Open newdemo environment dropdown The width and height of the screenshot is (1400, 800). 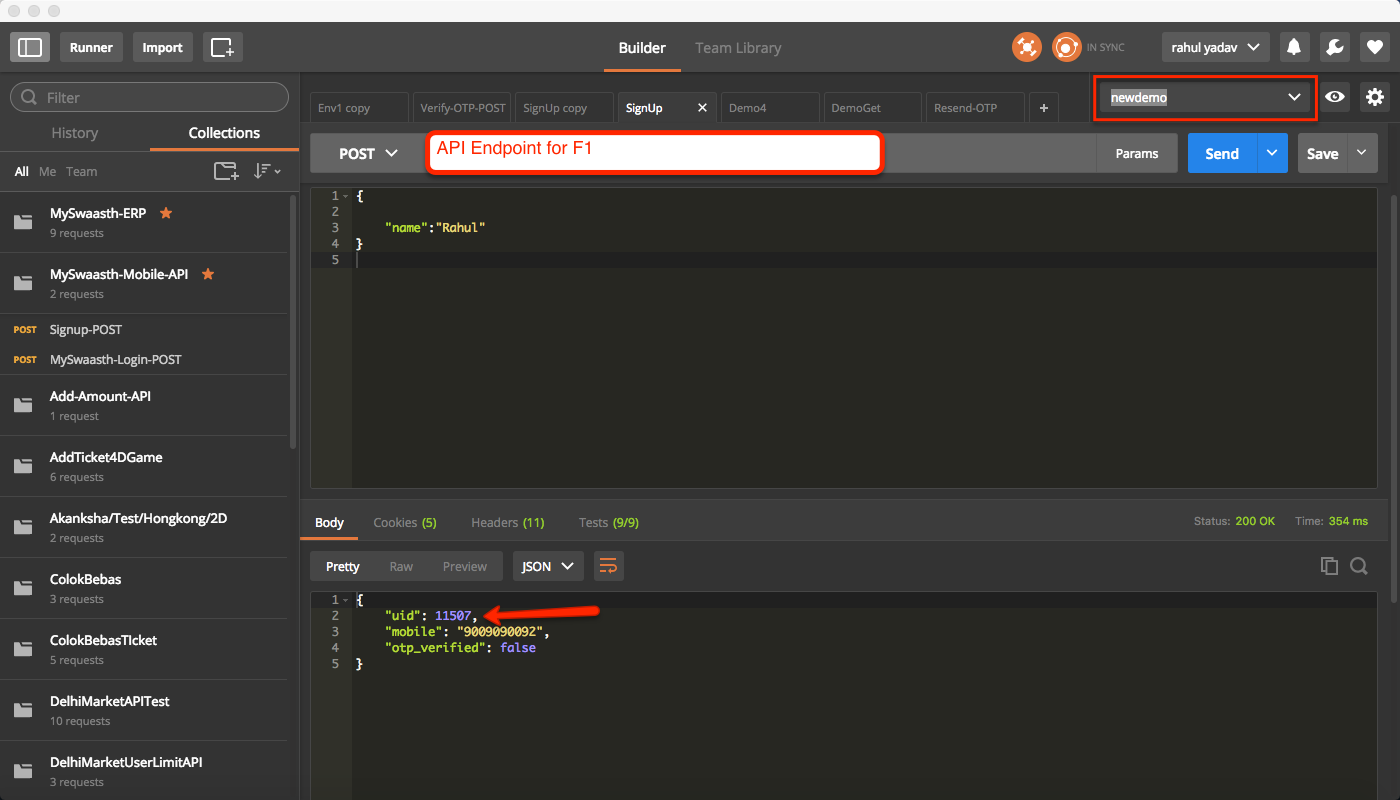pos(1205,97)
